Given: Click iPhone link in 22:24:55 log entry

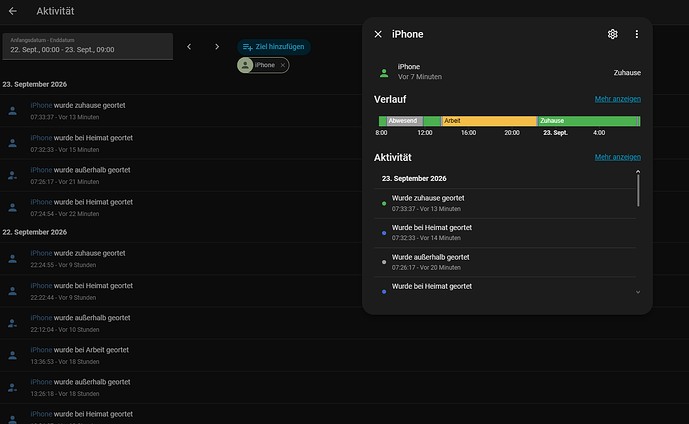Looking at the screenshot, I should [x=41, y=254].
